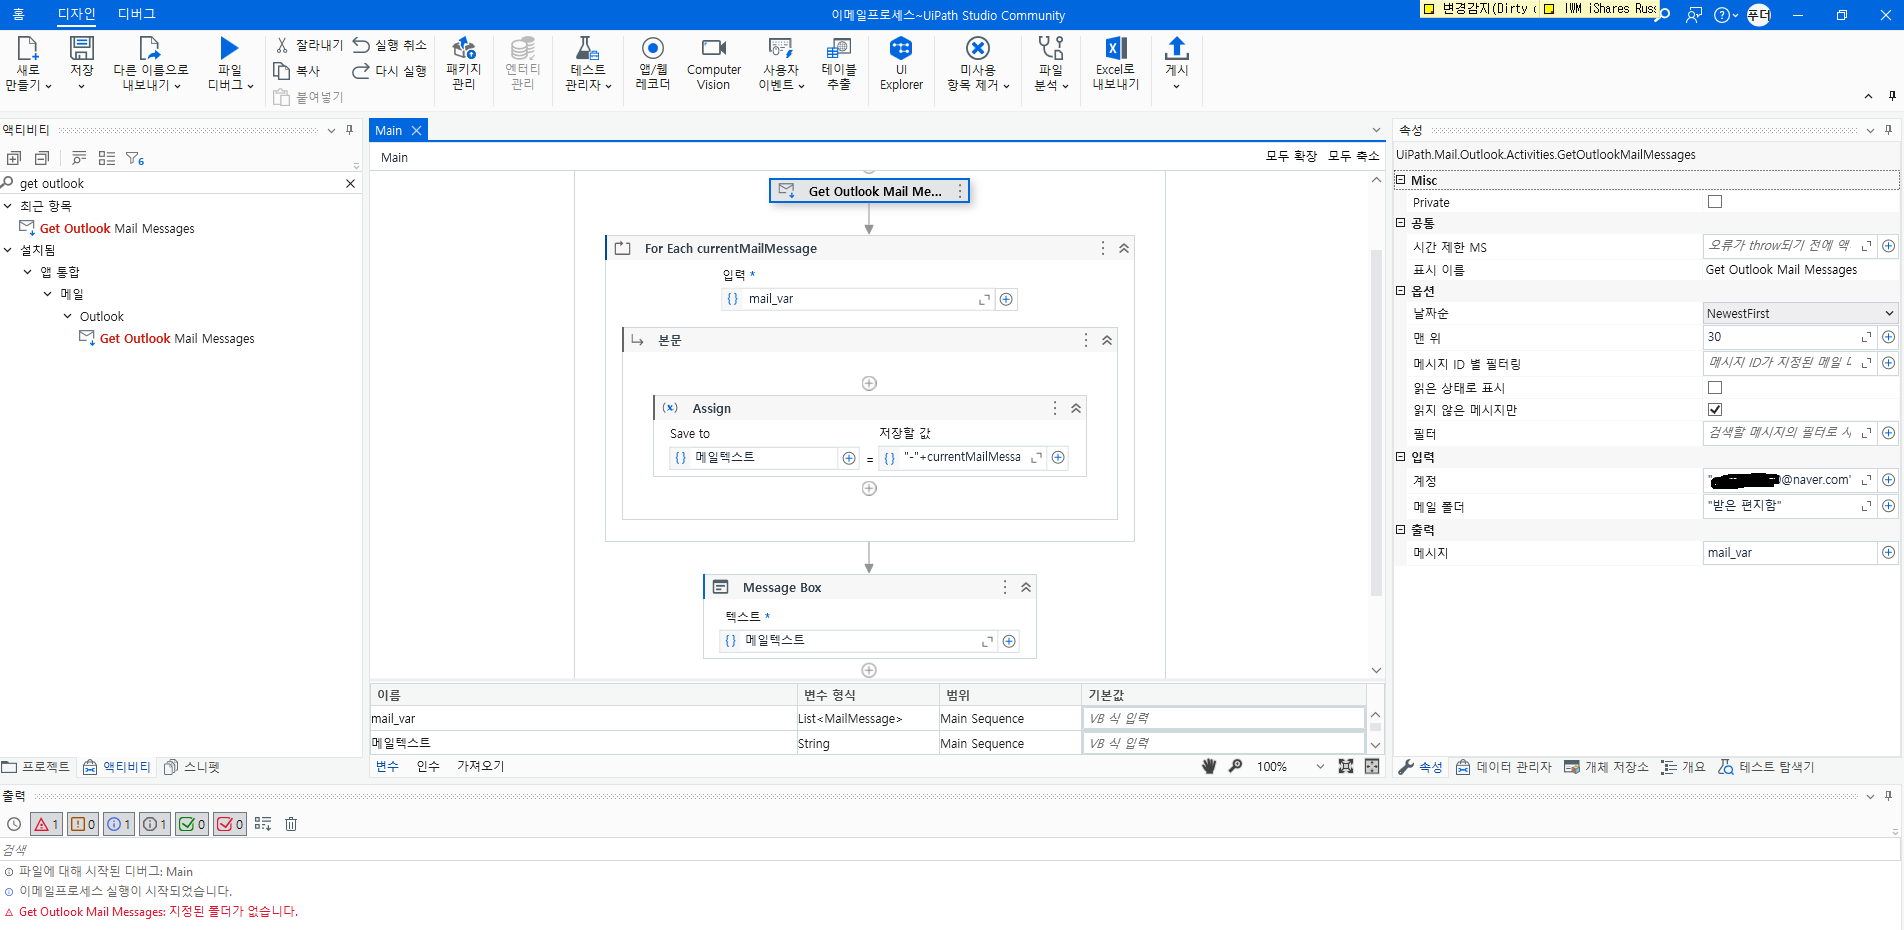1904x930 pixels.
Task: Open options menu of Assign activity
Action: 1054,408
